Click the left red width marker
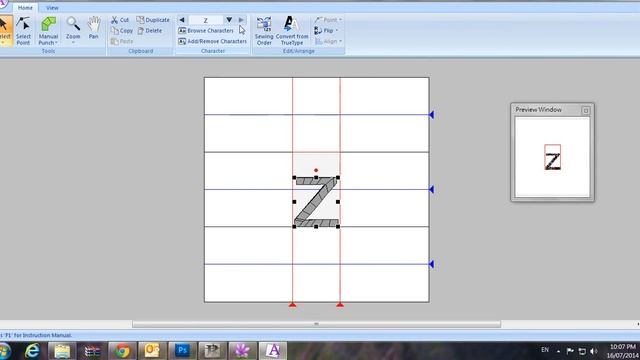 [x=292, y=304]
